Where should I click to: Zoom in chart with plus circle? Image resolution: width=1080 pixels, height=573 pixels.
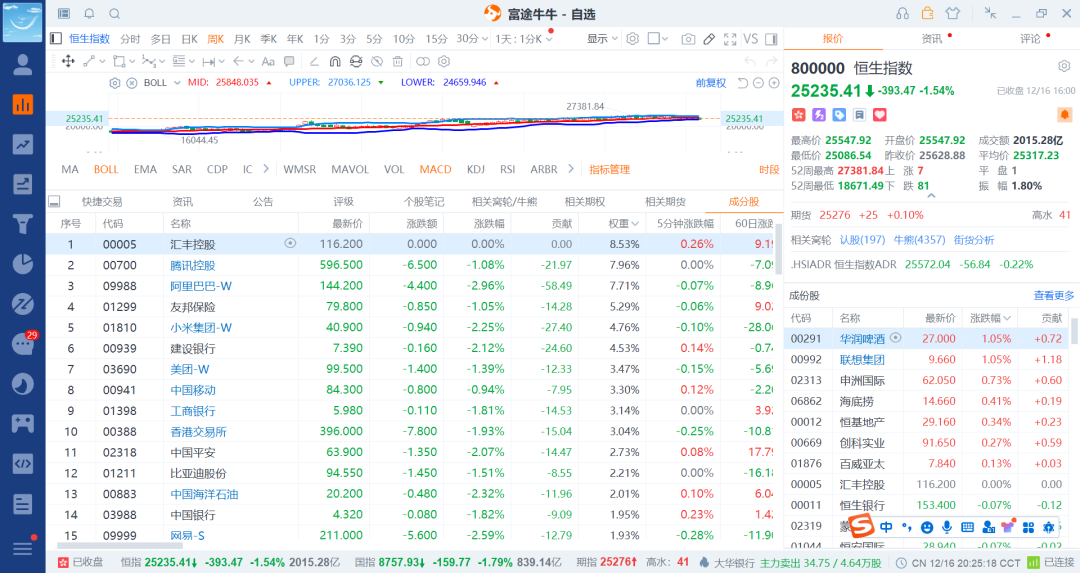point(774,83)
